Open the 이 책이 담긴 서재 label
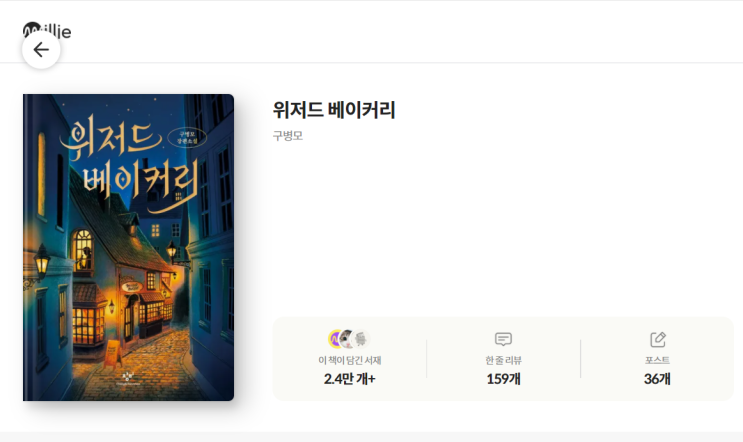Screen dimensions: 743x442 [x=350, y=361]
